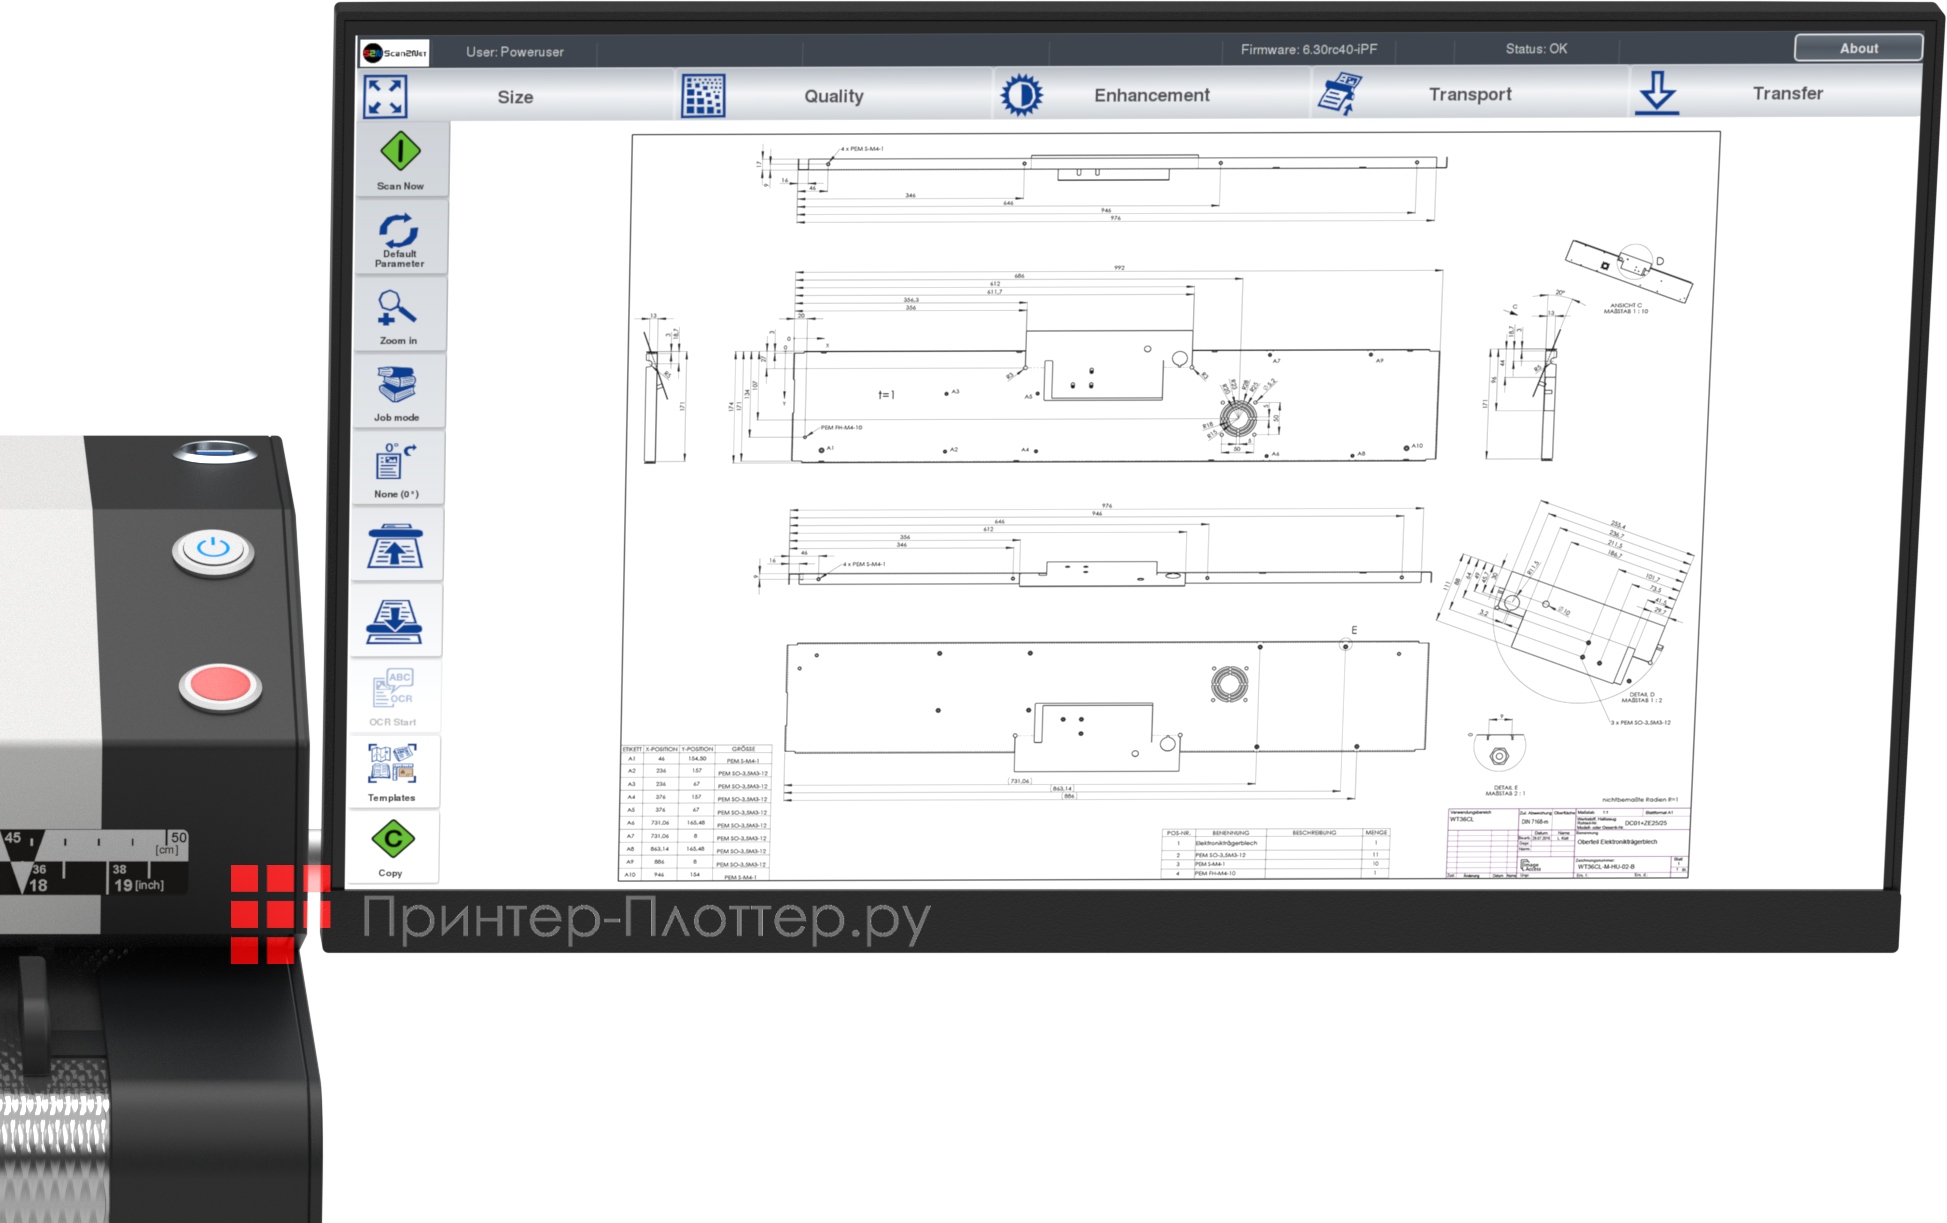1947x1223 pixels.
Task: Select the upward paper eject scan icon
Action: [x=398, y=547]
